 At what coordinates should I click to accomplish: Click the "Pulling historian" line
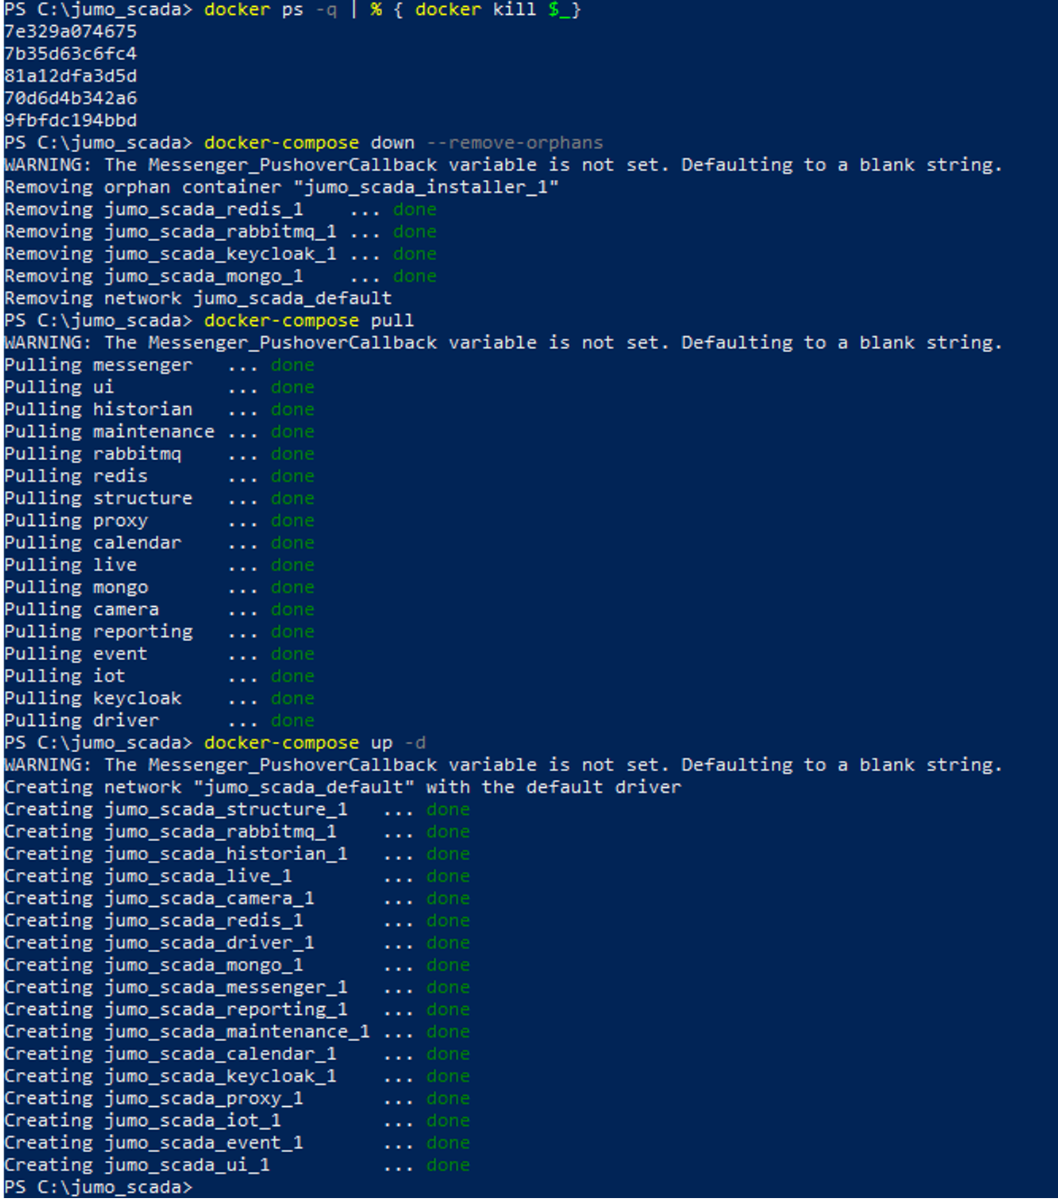[x=98, y=409]
